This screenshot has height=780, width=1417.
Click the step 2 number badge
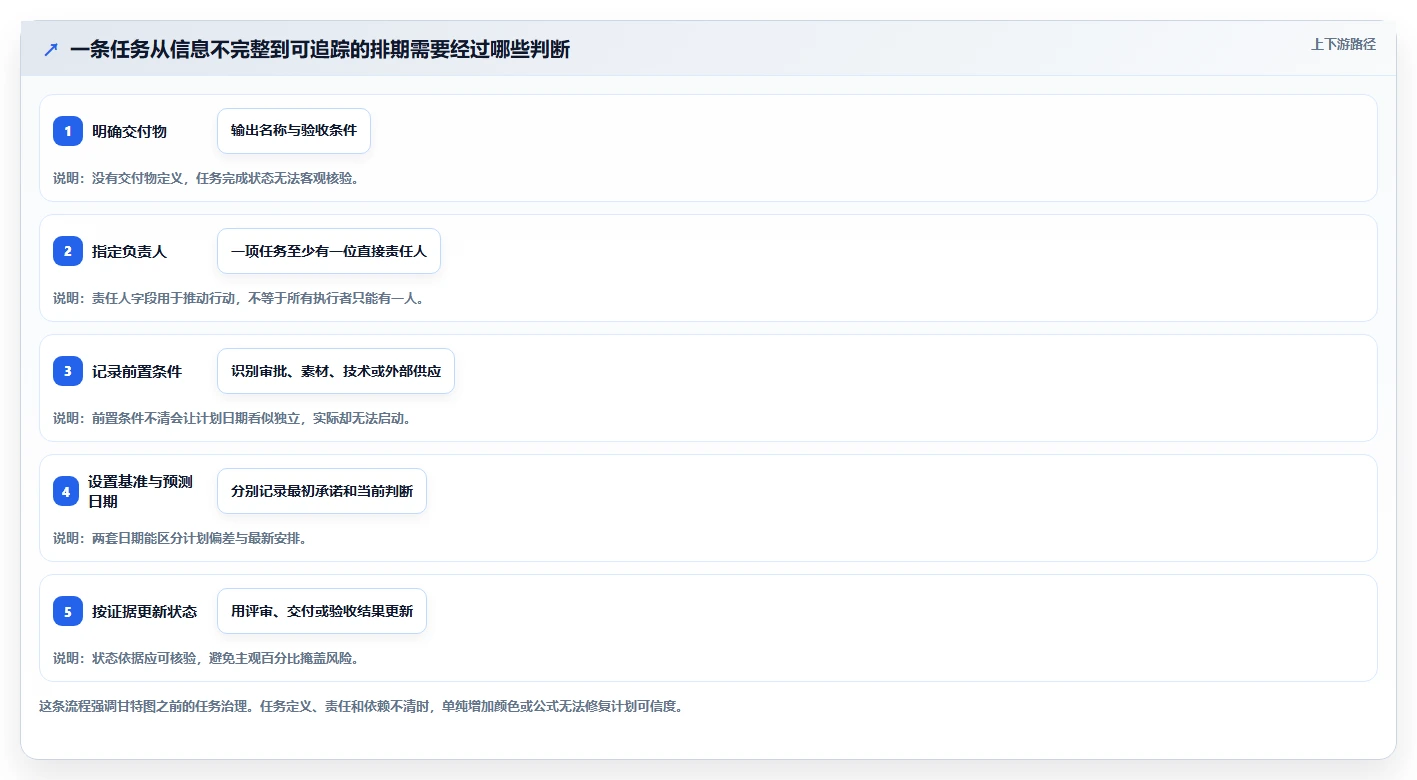(x=68, y=251)
